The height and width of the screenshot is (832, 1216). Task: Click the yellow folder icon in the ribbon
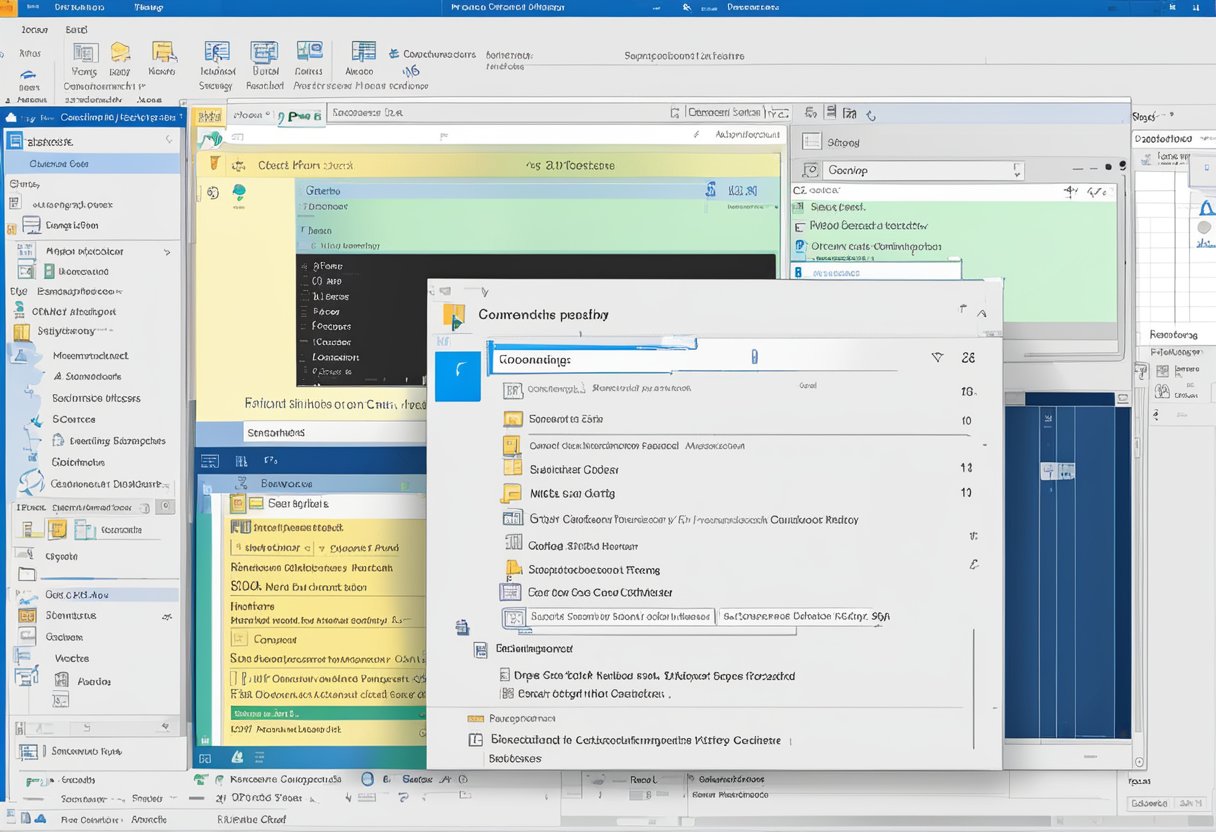[120, 52]
